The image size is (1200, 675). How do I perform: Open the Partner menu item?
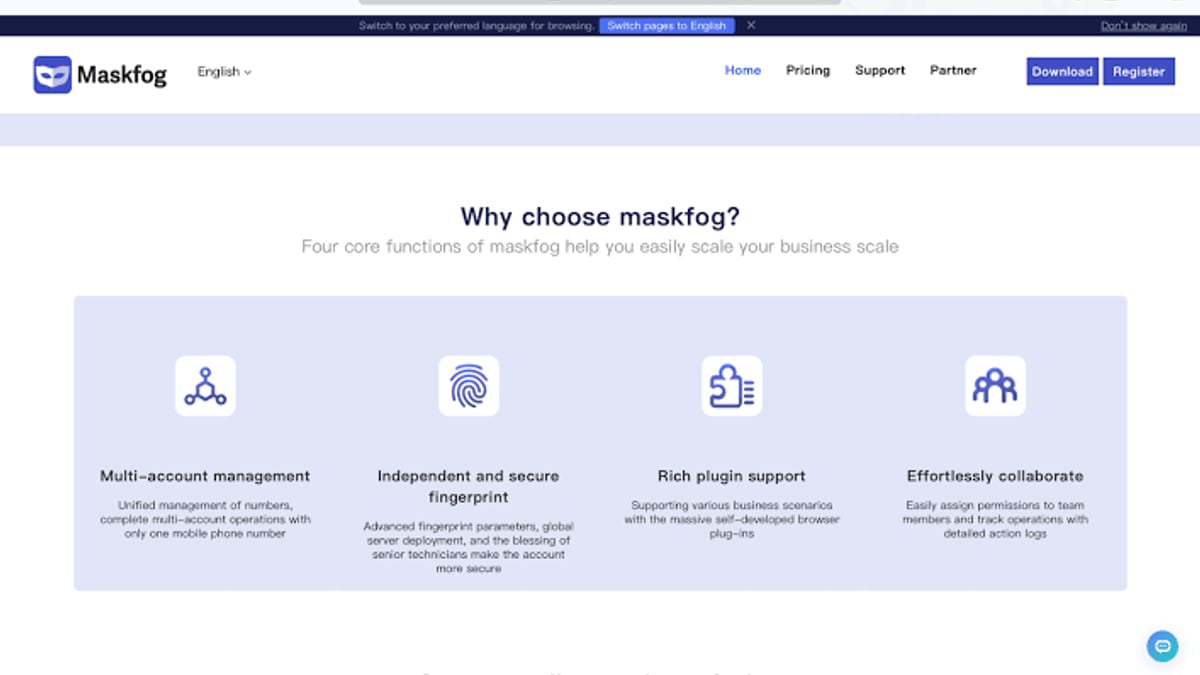953,70
